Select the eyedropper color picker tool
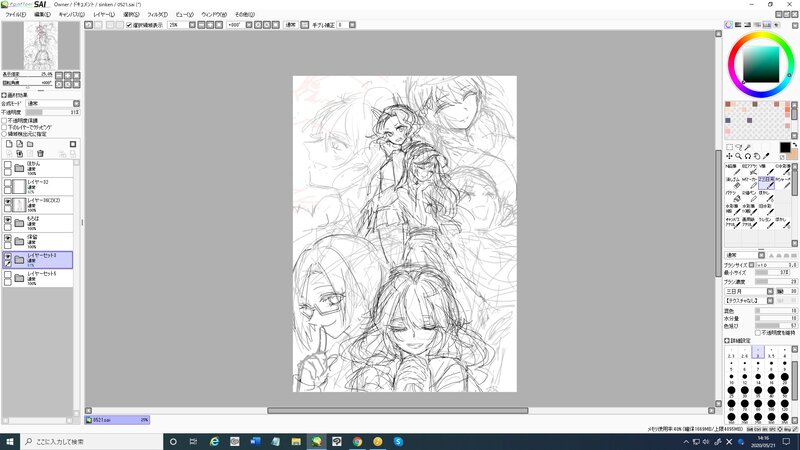This screenshot has height=450, width=800. coord(766,156)
